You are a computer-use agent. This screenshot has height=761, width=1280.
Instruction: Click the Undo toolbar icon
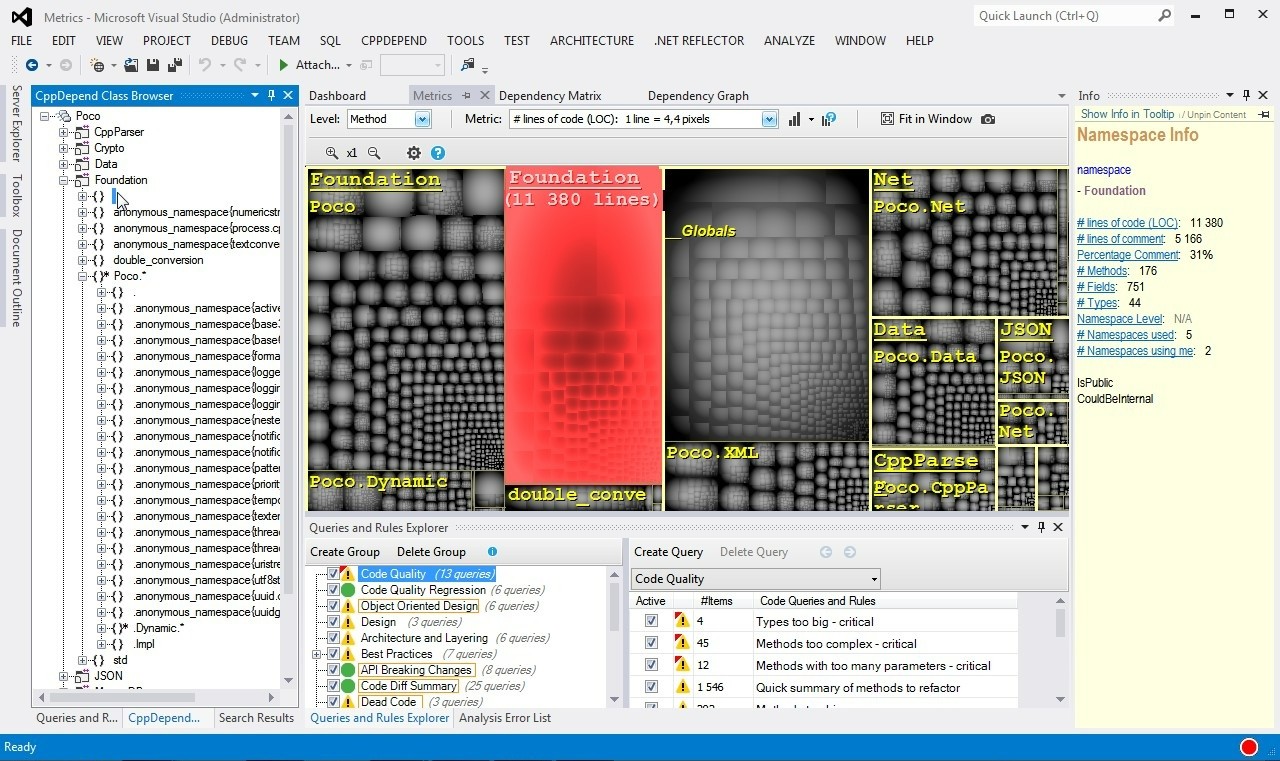click(x=205, y=65)
